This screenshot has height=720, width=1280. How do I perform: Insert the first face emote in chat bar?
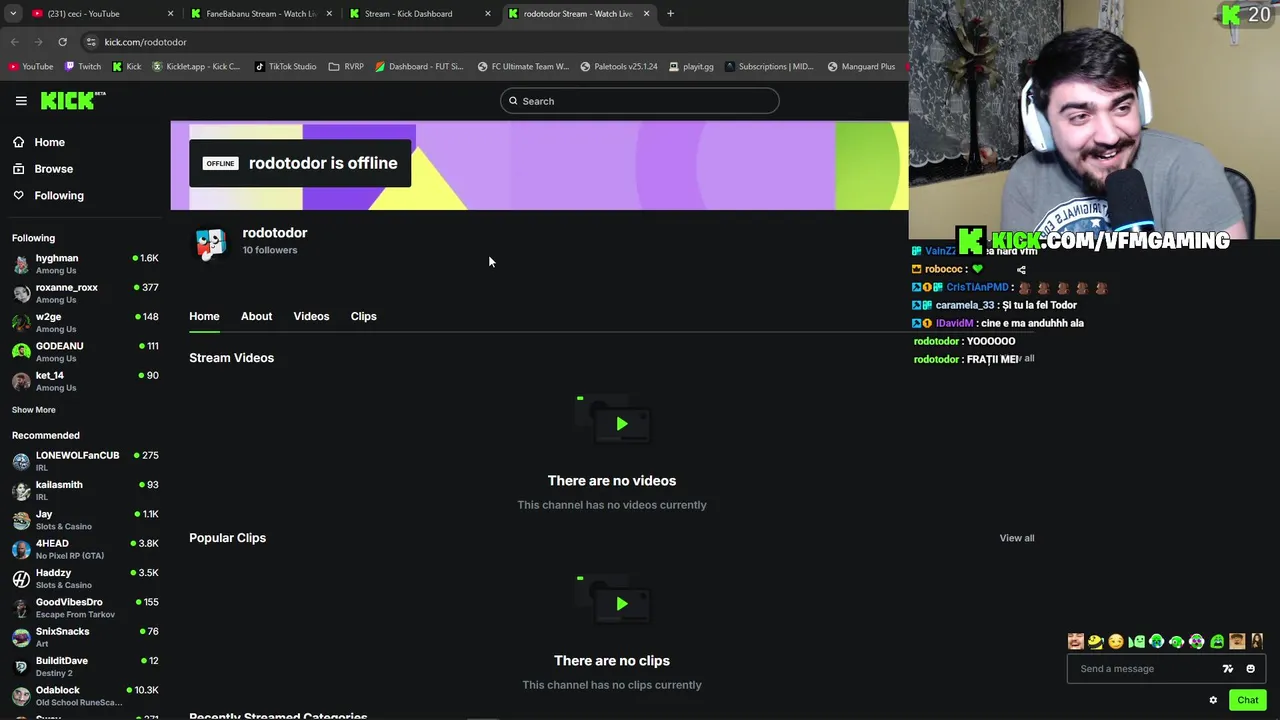(x=1076, y=641)
